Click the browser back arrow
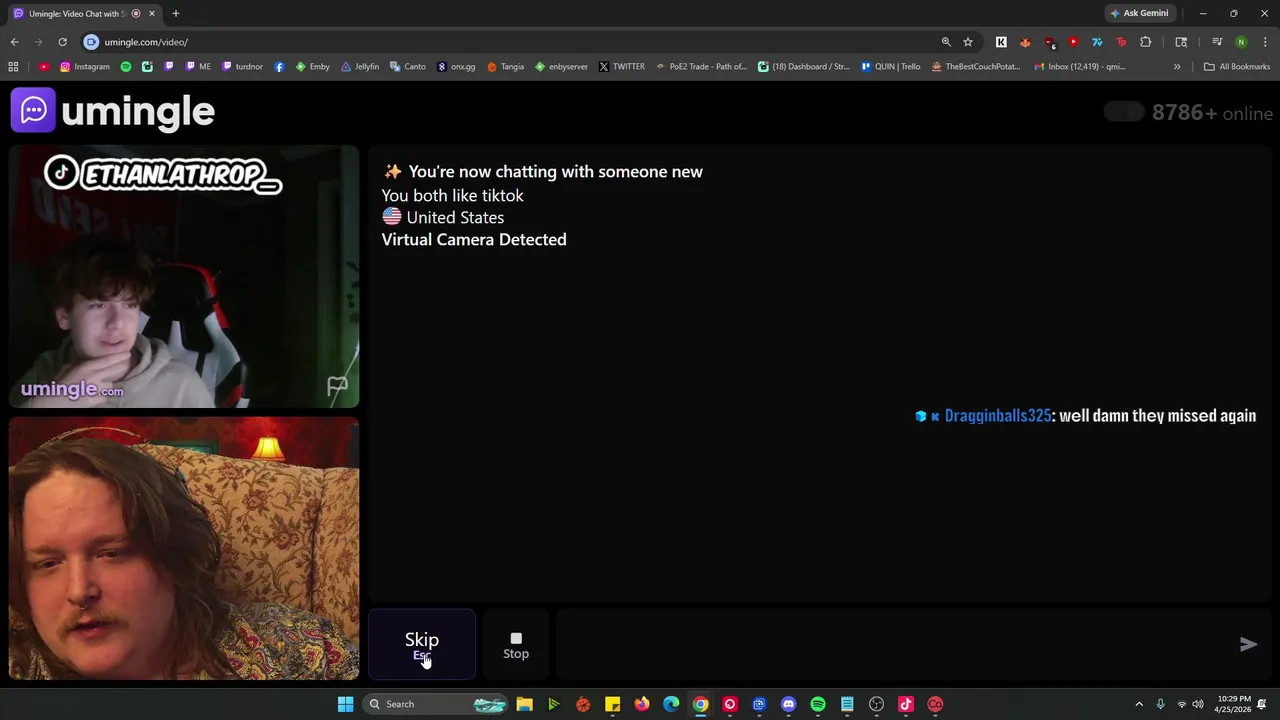 14,42
